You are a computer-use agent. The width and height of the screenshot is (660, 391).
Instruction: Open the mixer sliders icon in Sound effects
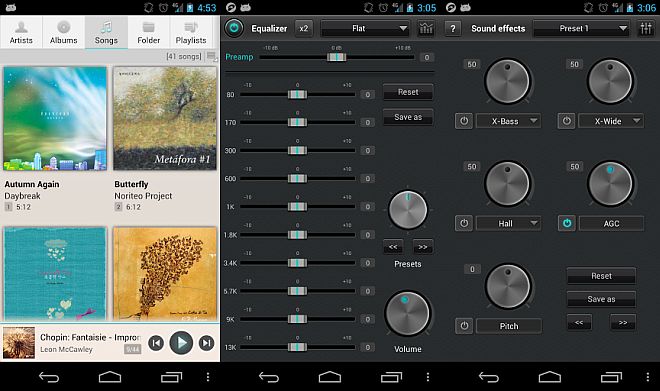click(x=646, y=28)
